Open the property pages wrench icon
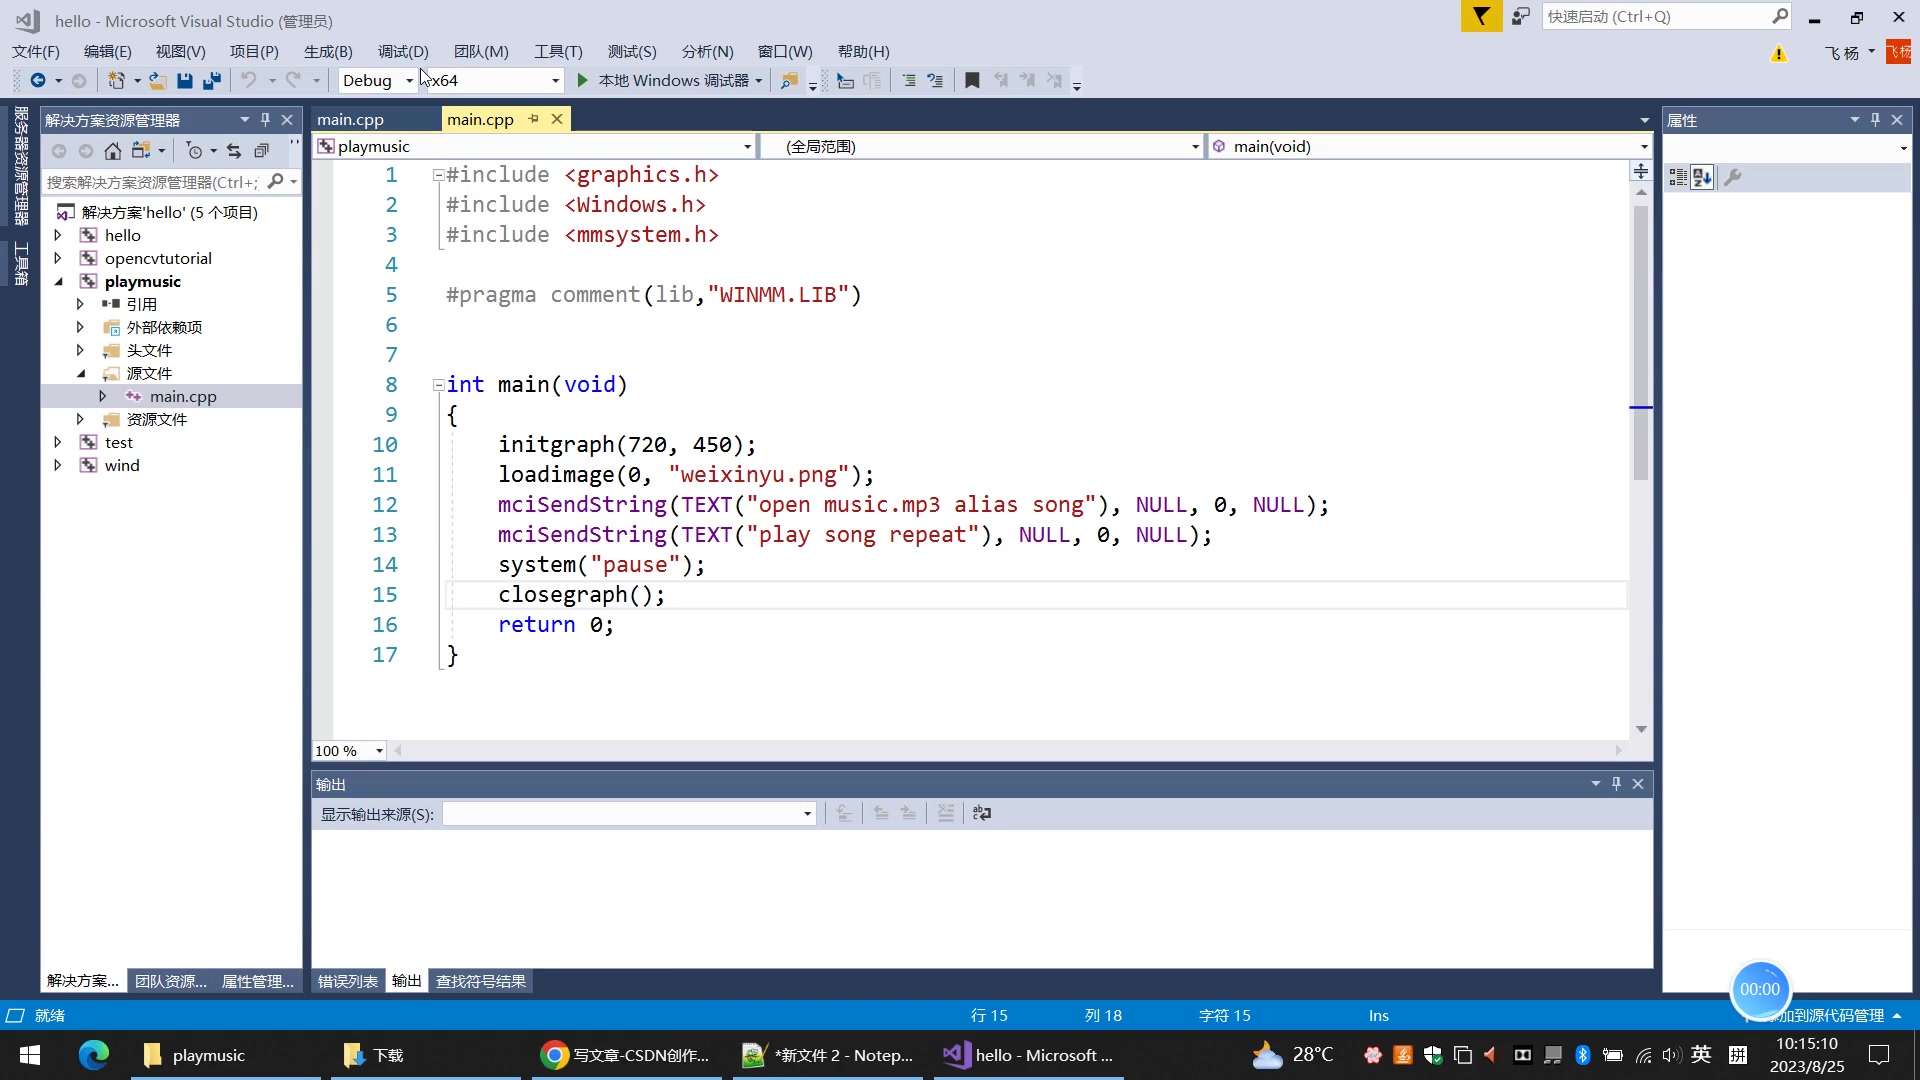Screen dimensions: 1920x1080 [x=1733, y=177]
